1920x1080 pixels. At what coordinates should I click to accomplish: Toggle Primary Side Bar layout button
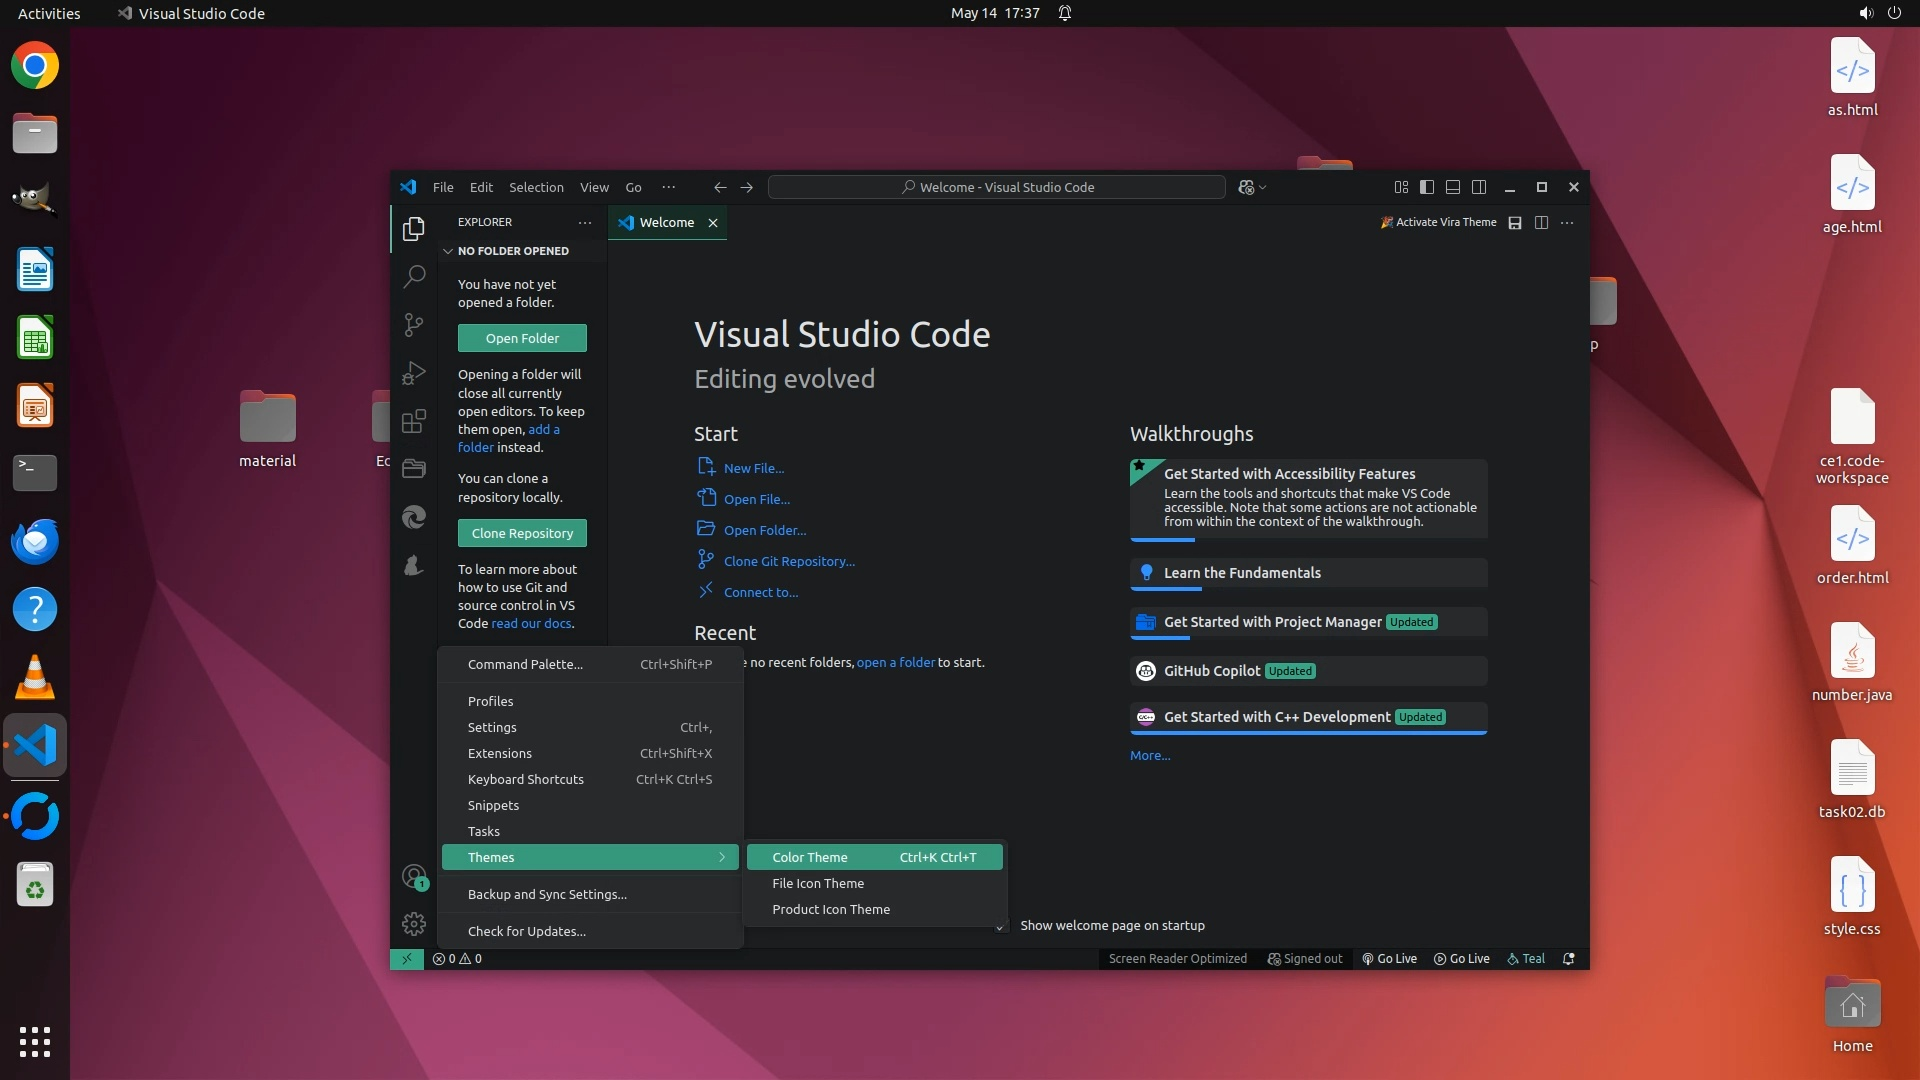(1427, 187)
